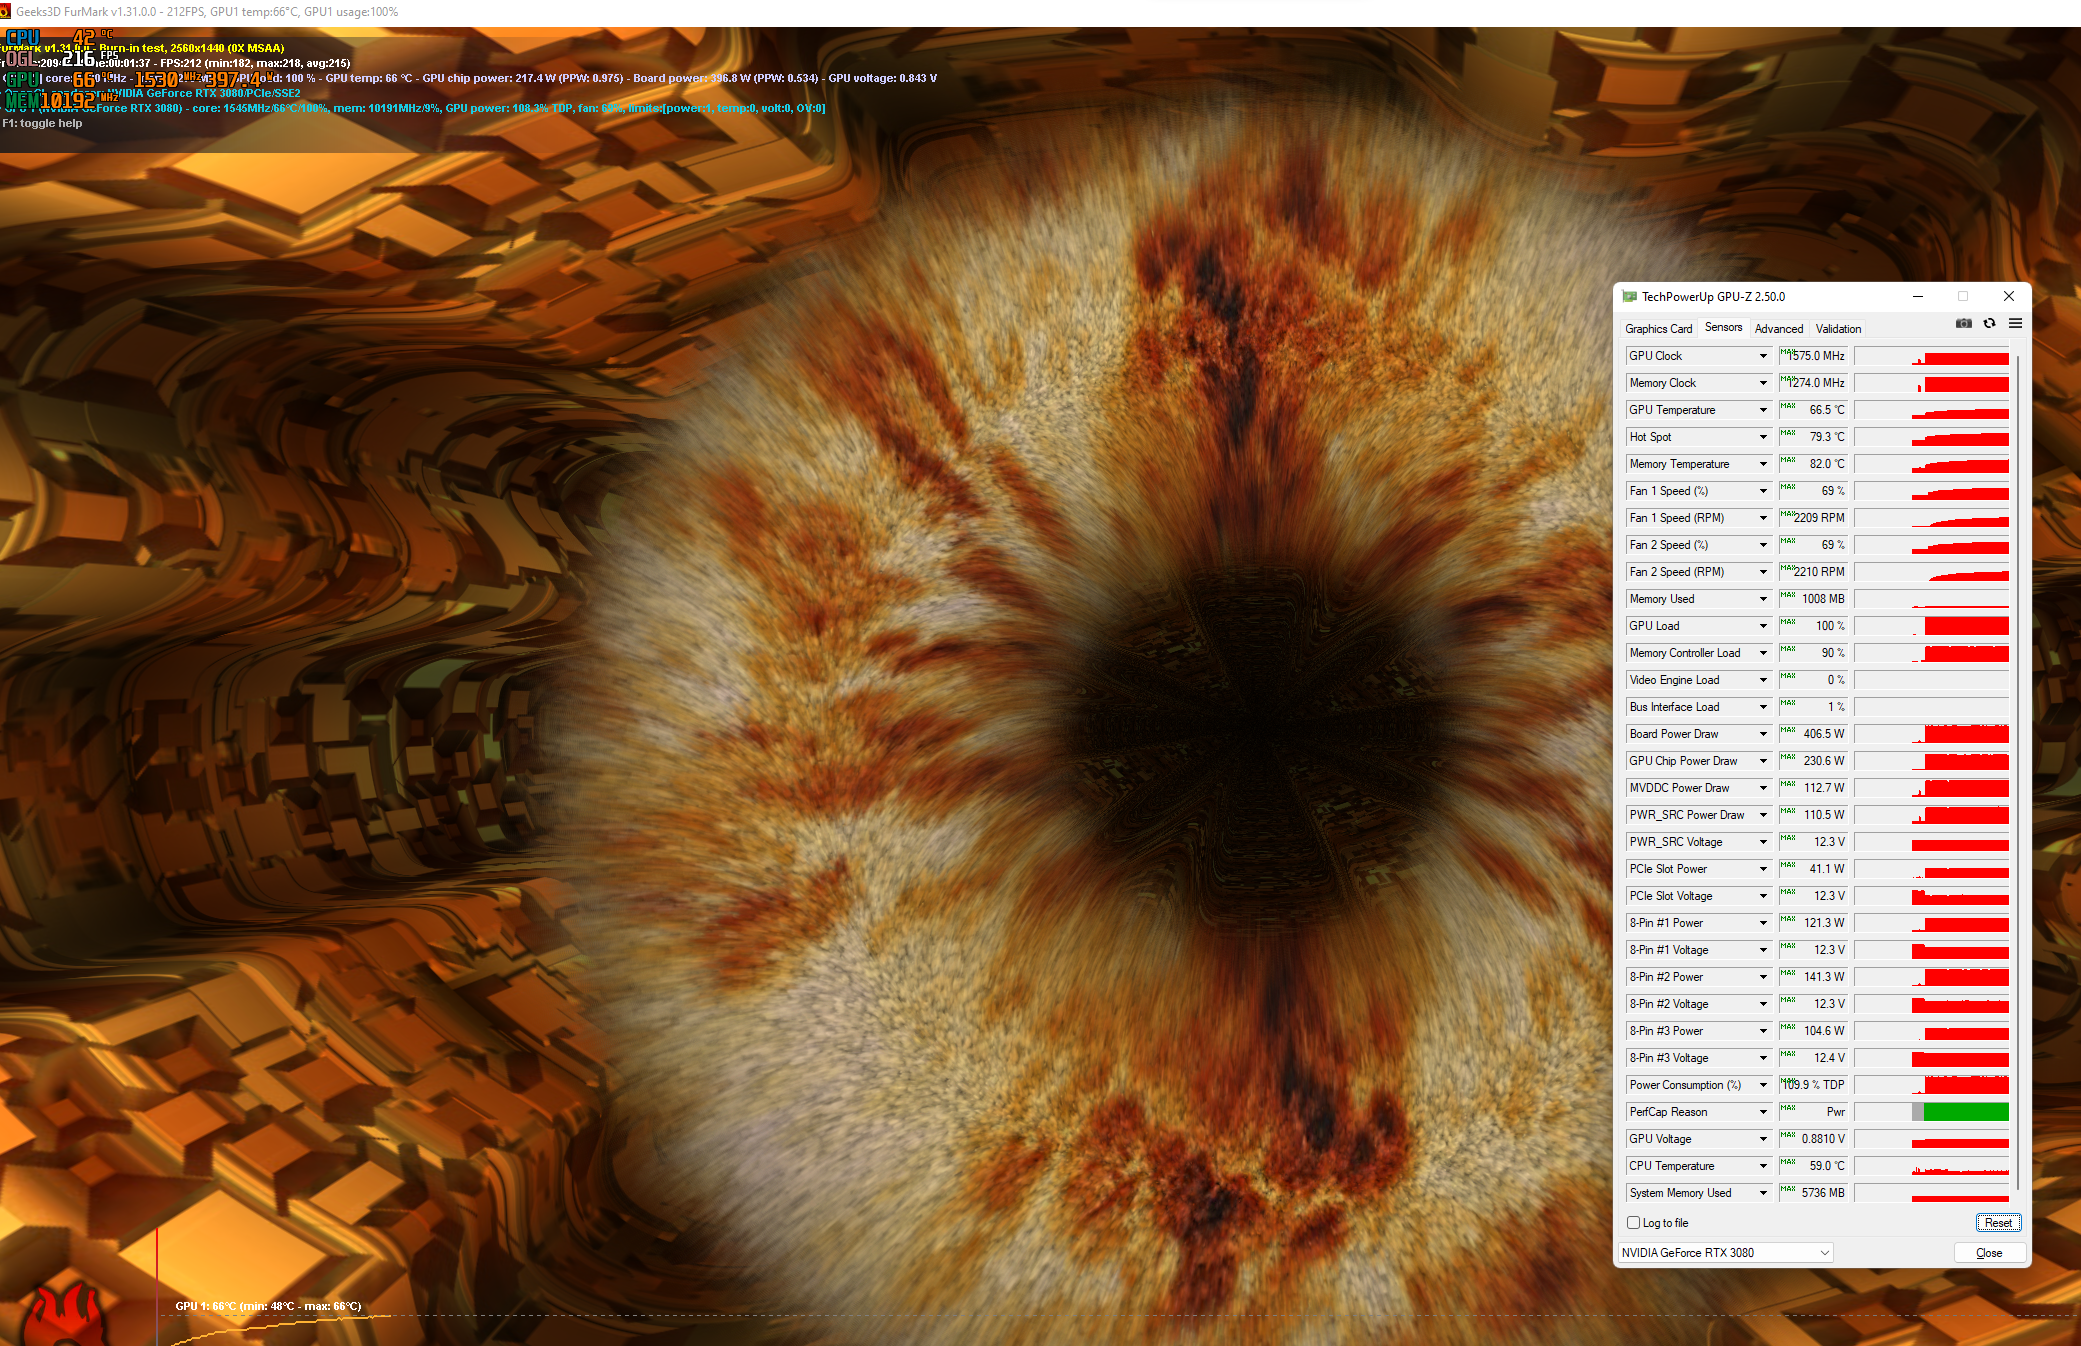Open the GPU-Z hamburger menu
The width and height of the screenshot is (2081, 1346).
(x=2015, y=324)
